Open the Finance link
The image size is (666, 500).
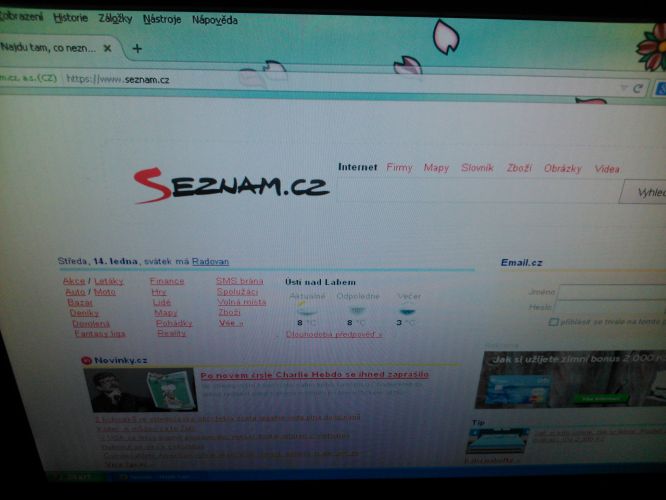coord(167,281)
